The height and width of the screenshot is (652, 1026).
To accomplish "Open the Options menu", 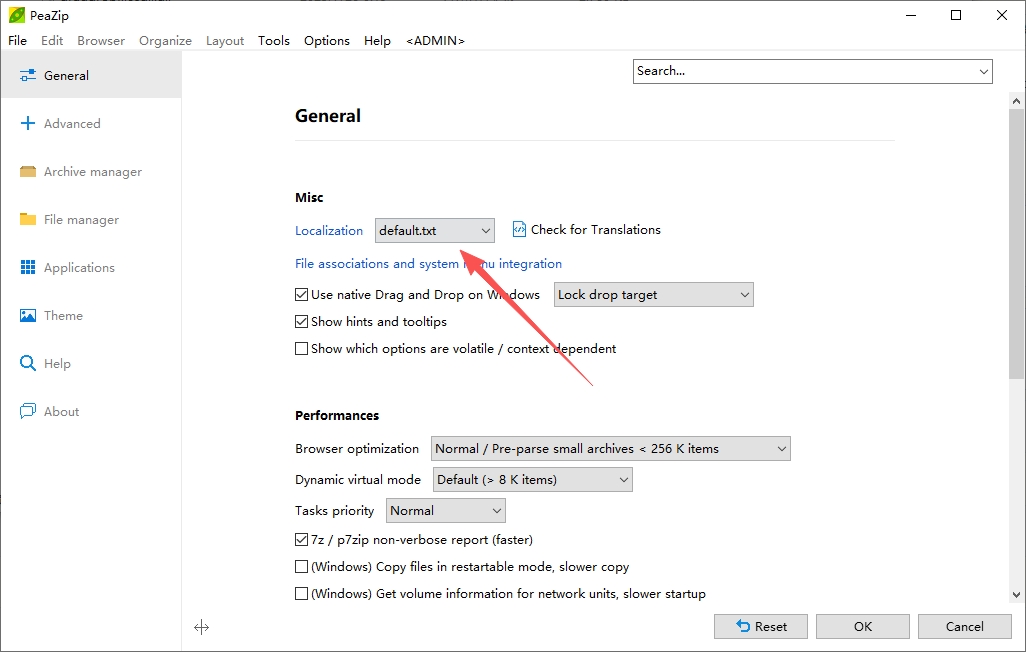I will 327,41.
